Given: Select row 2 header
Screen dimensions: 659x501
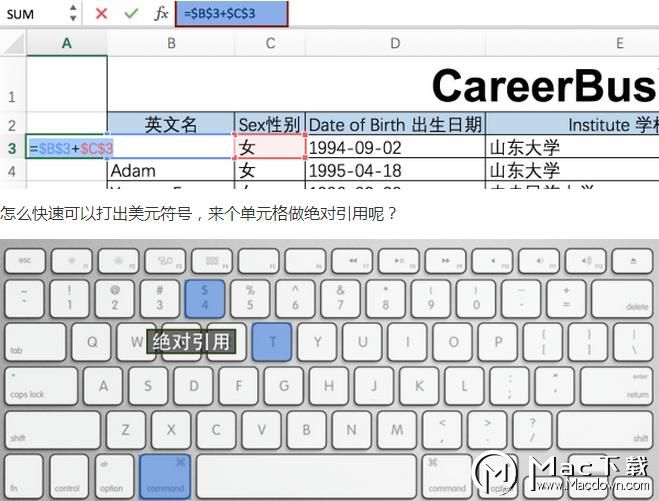Looking at the screenshot, I should 12,125.
